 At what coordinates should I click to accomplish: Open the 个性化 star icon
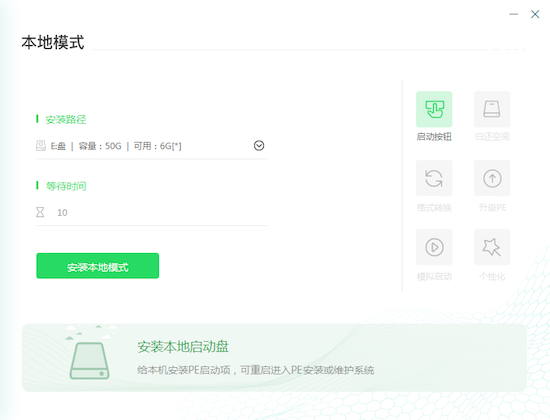[492, 247]
